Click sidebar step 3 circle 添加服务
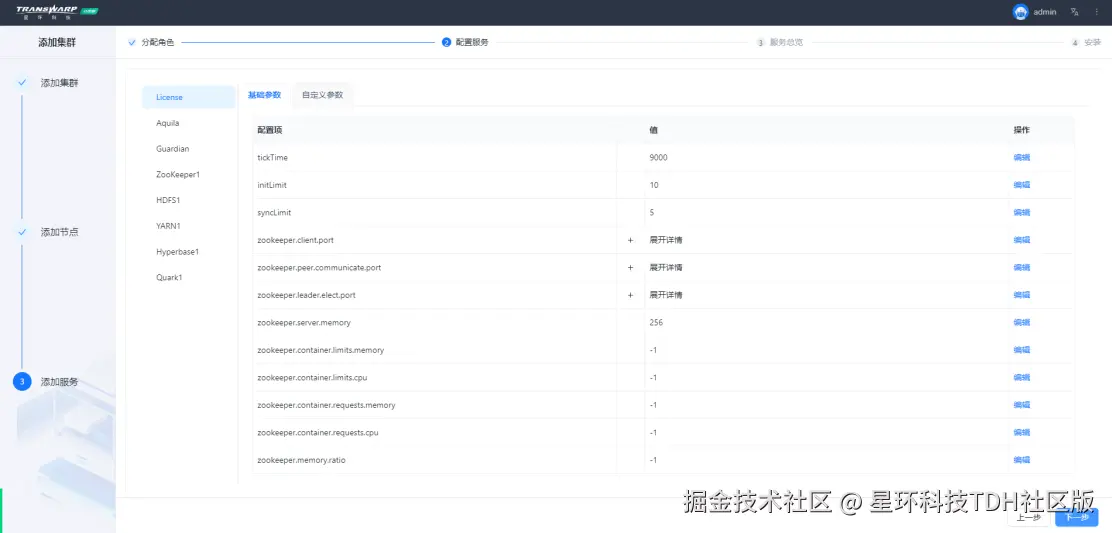 click(x=22, y=381)
